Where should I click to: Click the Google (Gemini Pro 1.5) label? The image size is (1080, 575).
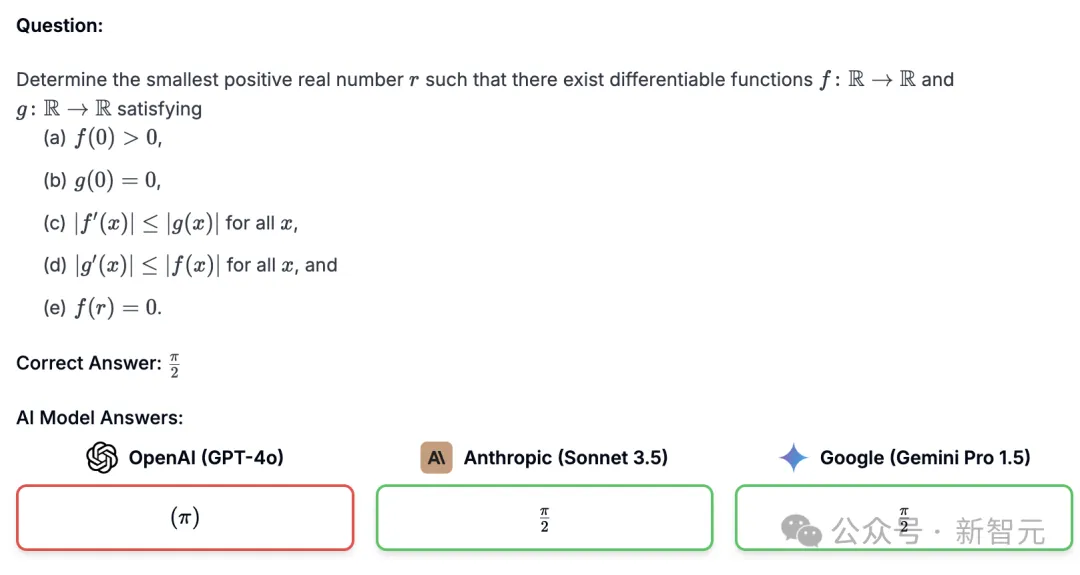[925, 458]
